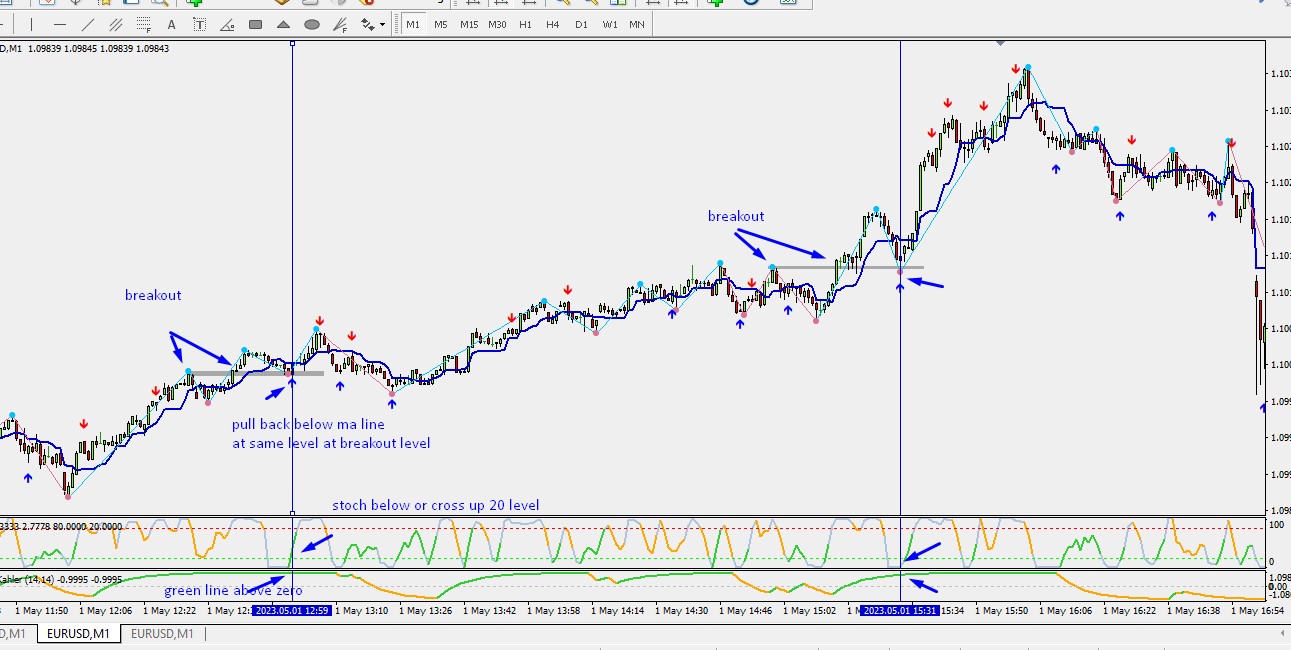
Task: Switch to M5 timeframe
Action: 441,24
